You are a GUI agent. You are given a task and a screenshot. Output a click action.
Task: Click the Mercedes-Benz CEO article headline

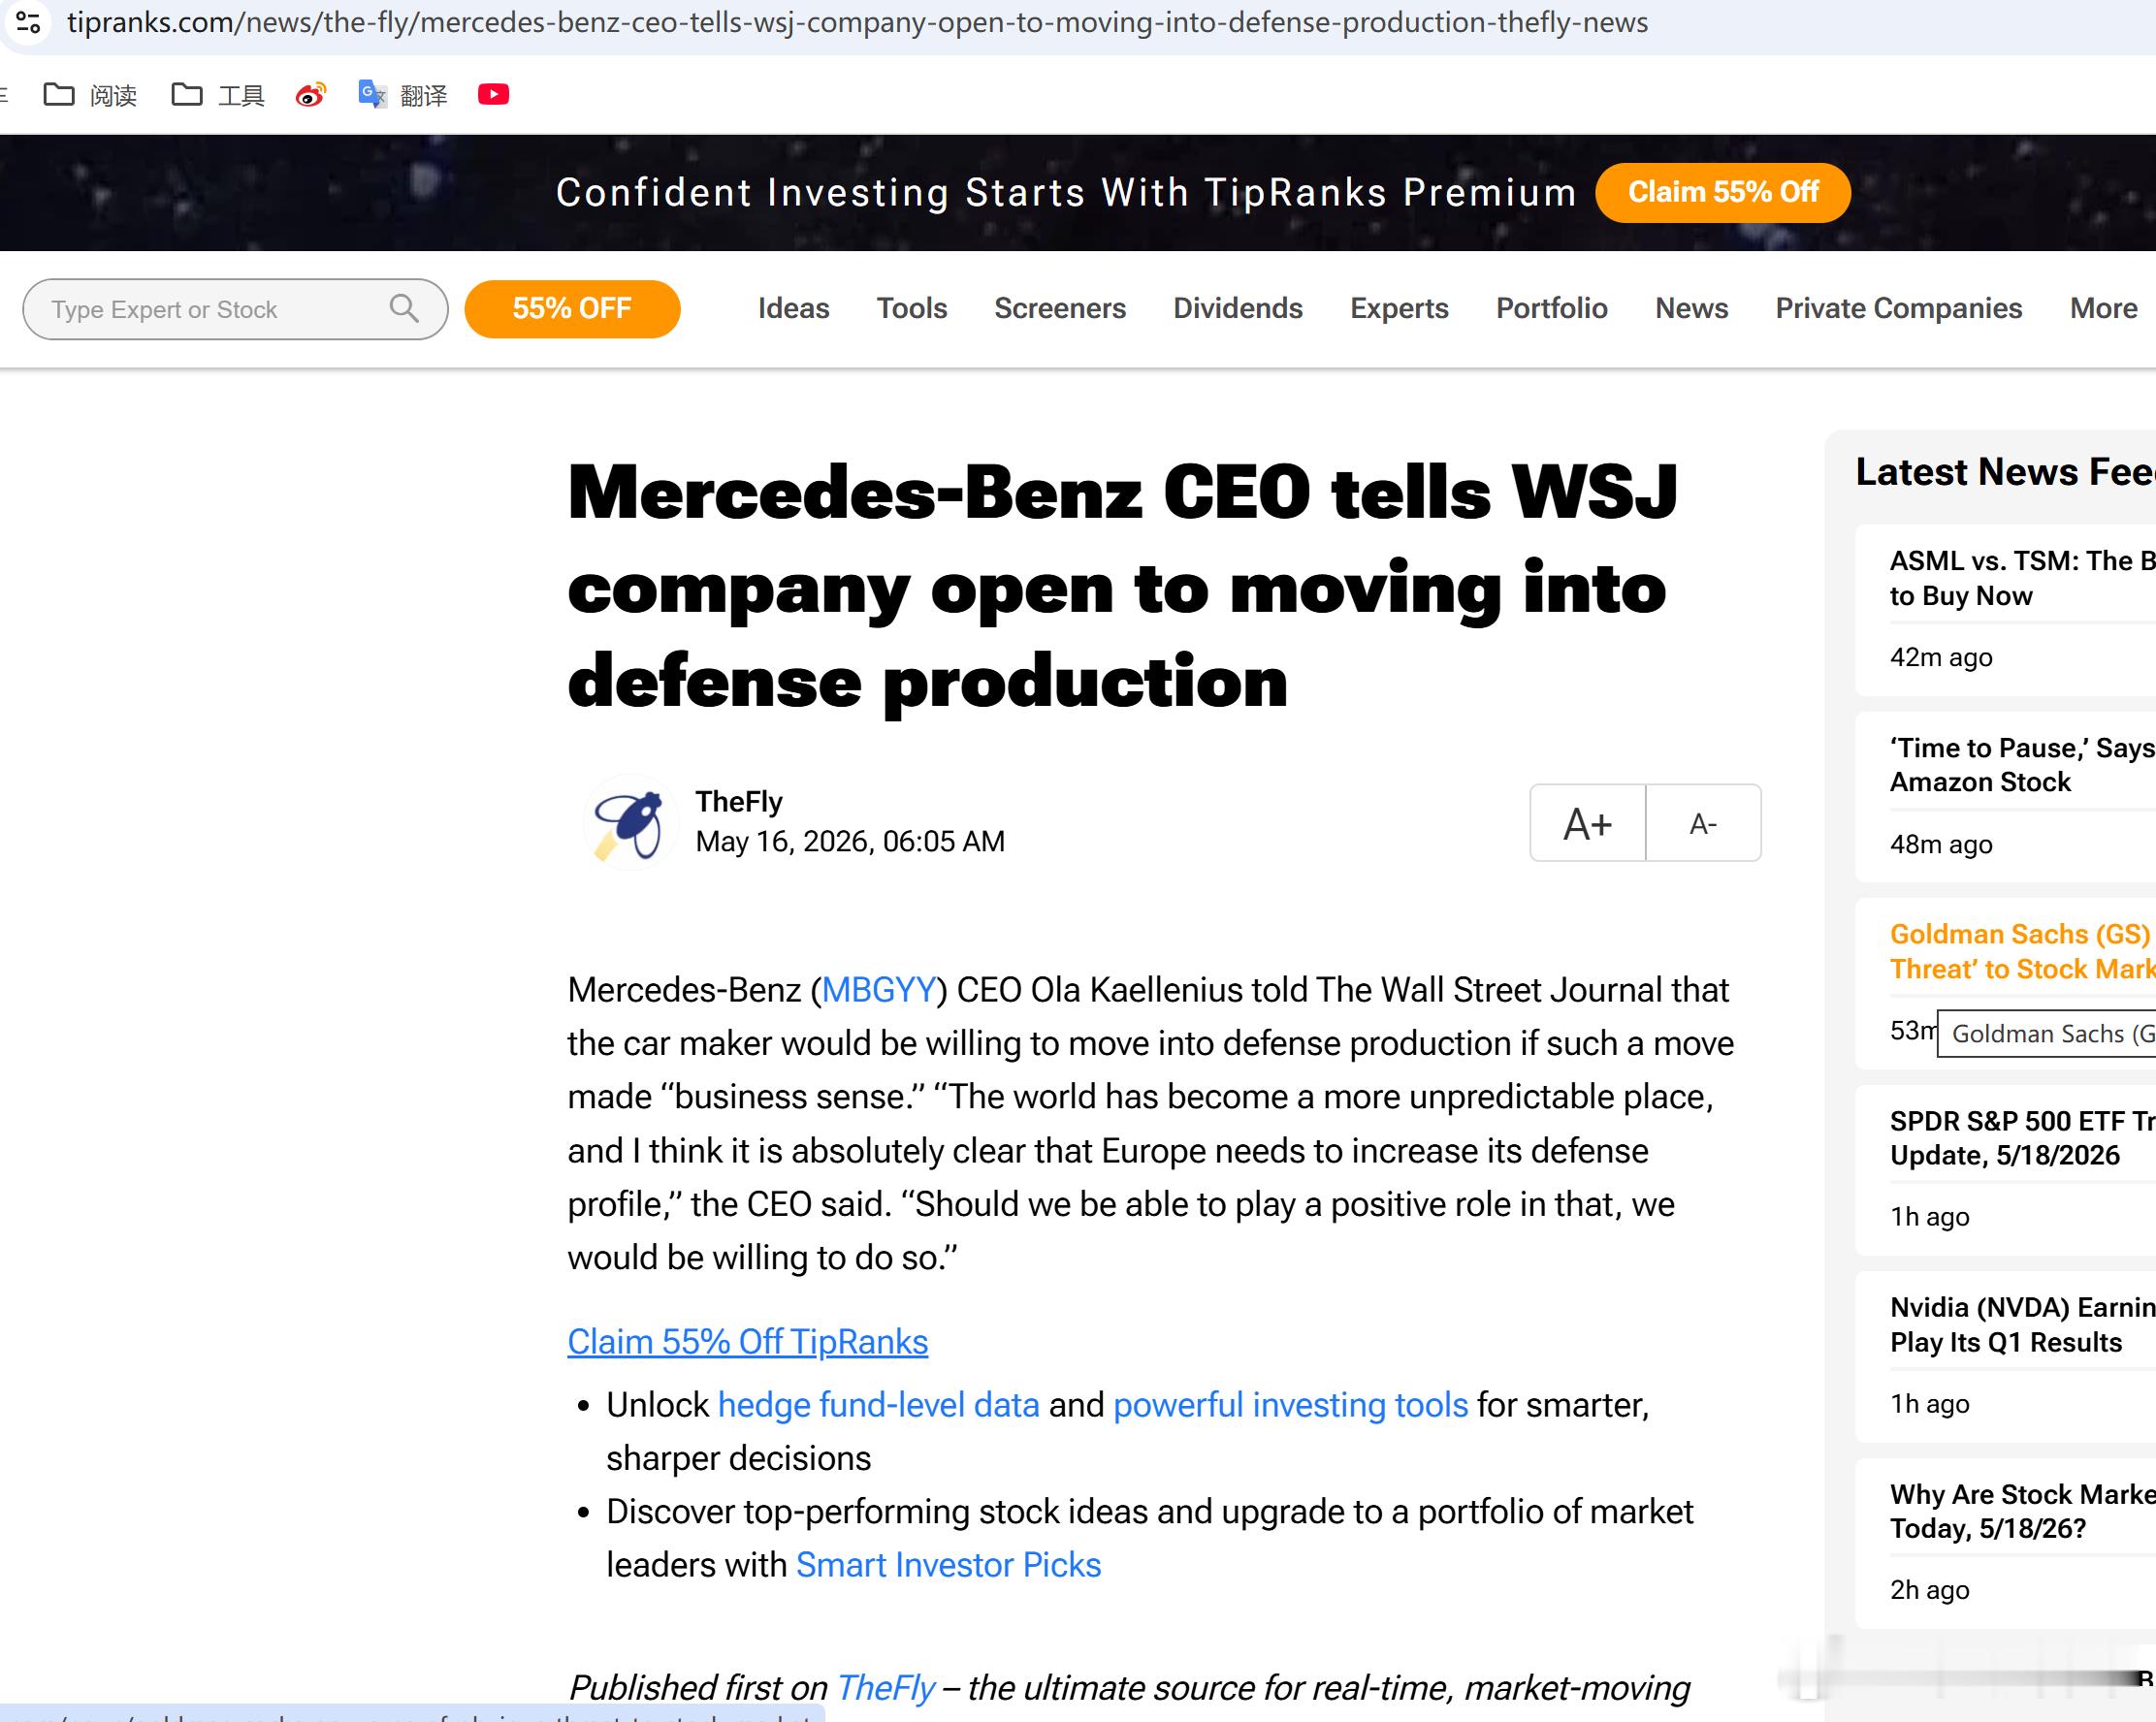(1122, 587)
